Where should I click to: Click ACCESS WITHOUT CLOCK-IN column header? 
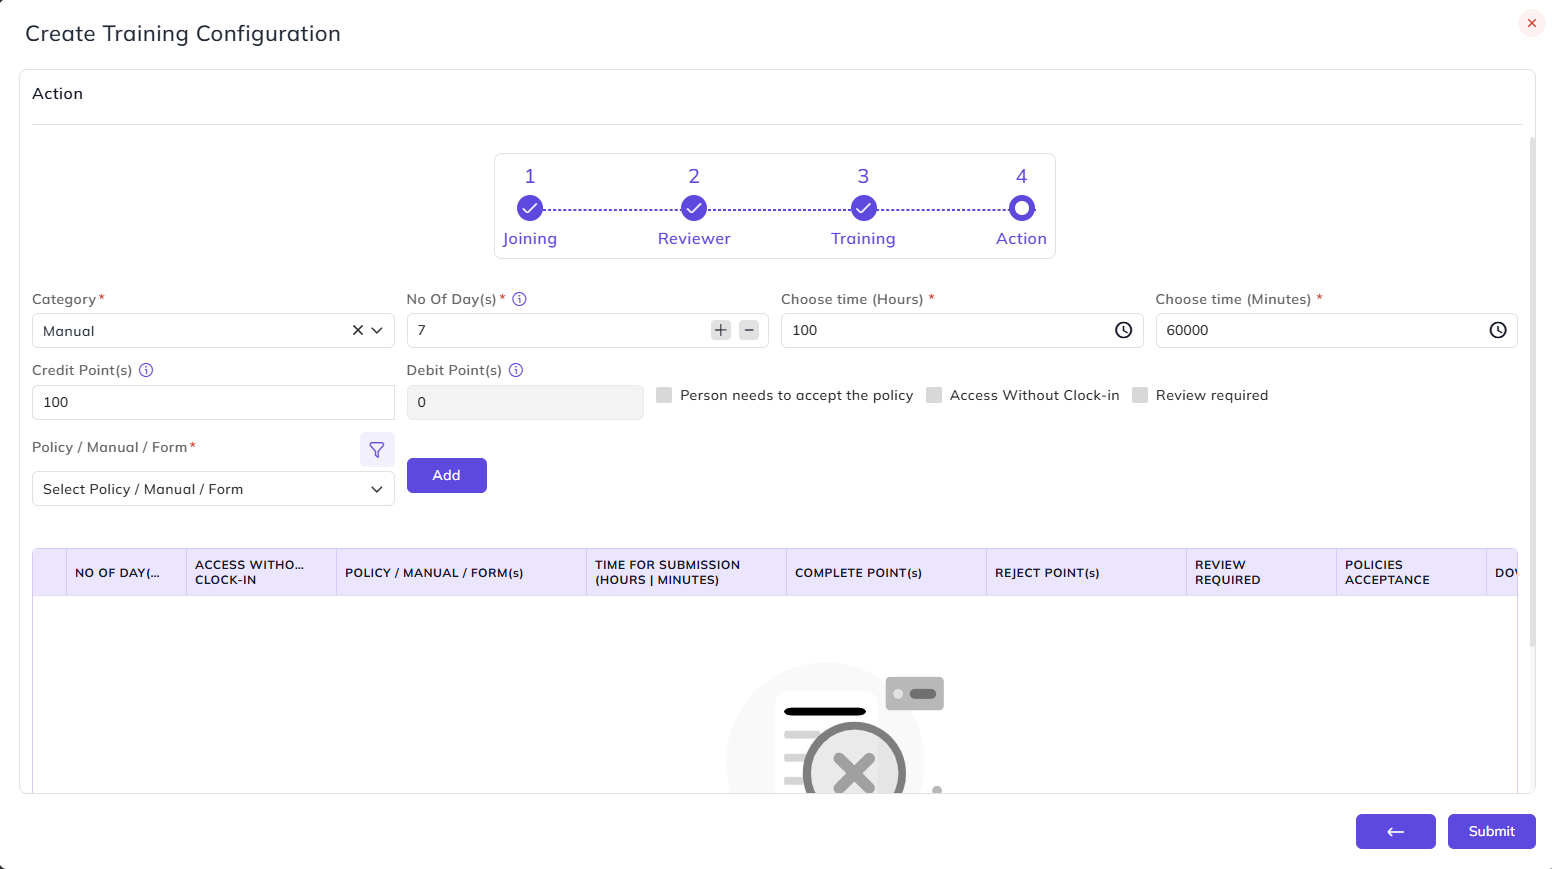click(262, 573)
